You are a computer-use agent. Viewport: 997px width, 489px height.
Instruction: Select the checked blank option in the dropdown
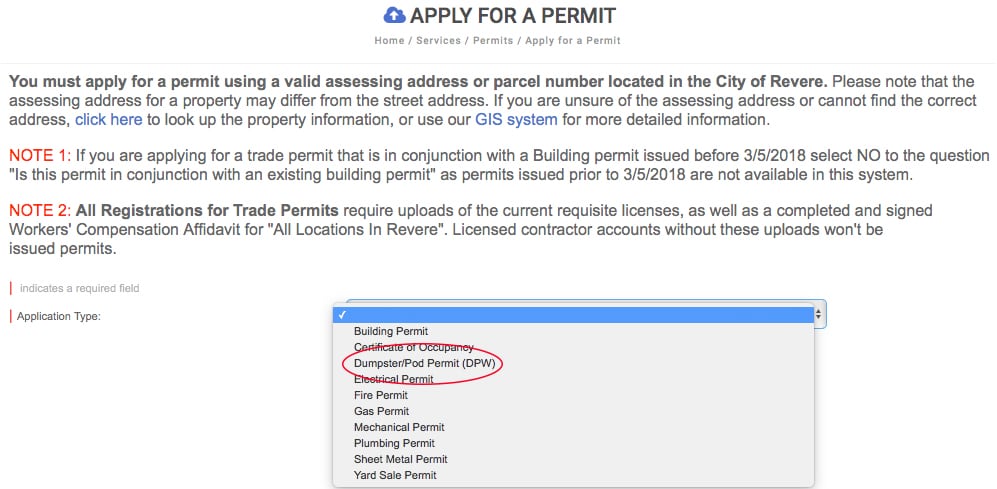click(x=573, y=315)
